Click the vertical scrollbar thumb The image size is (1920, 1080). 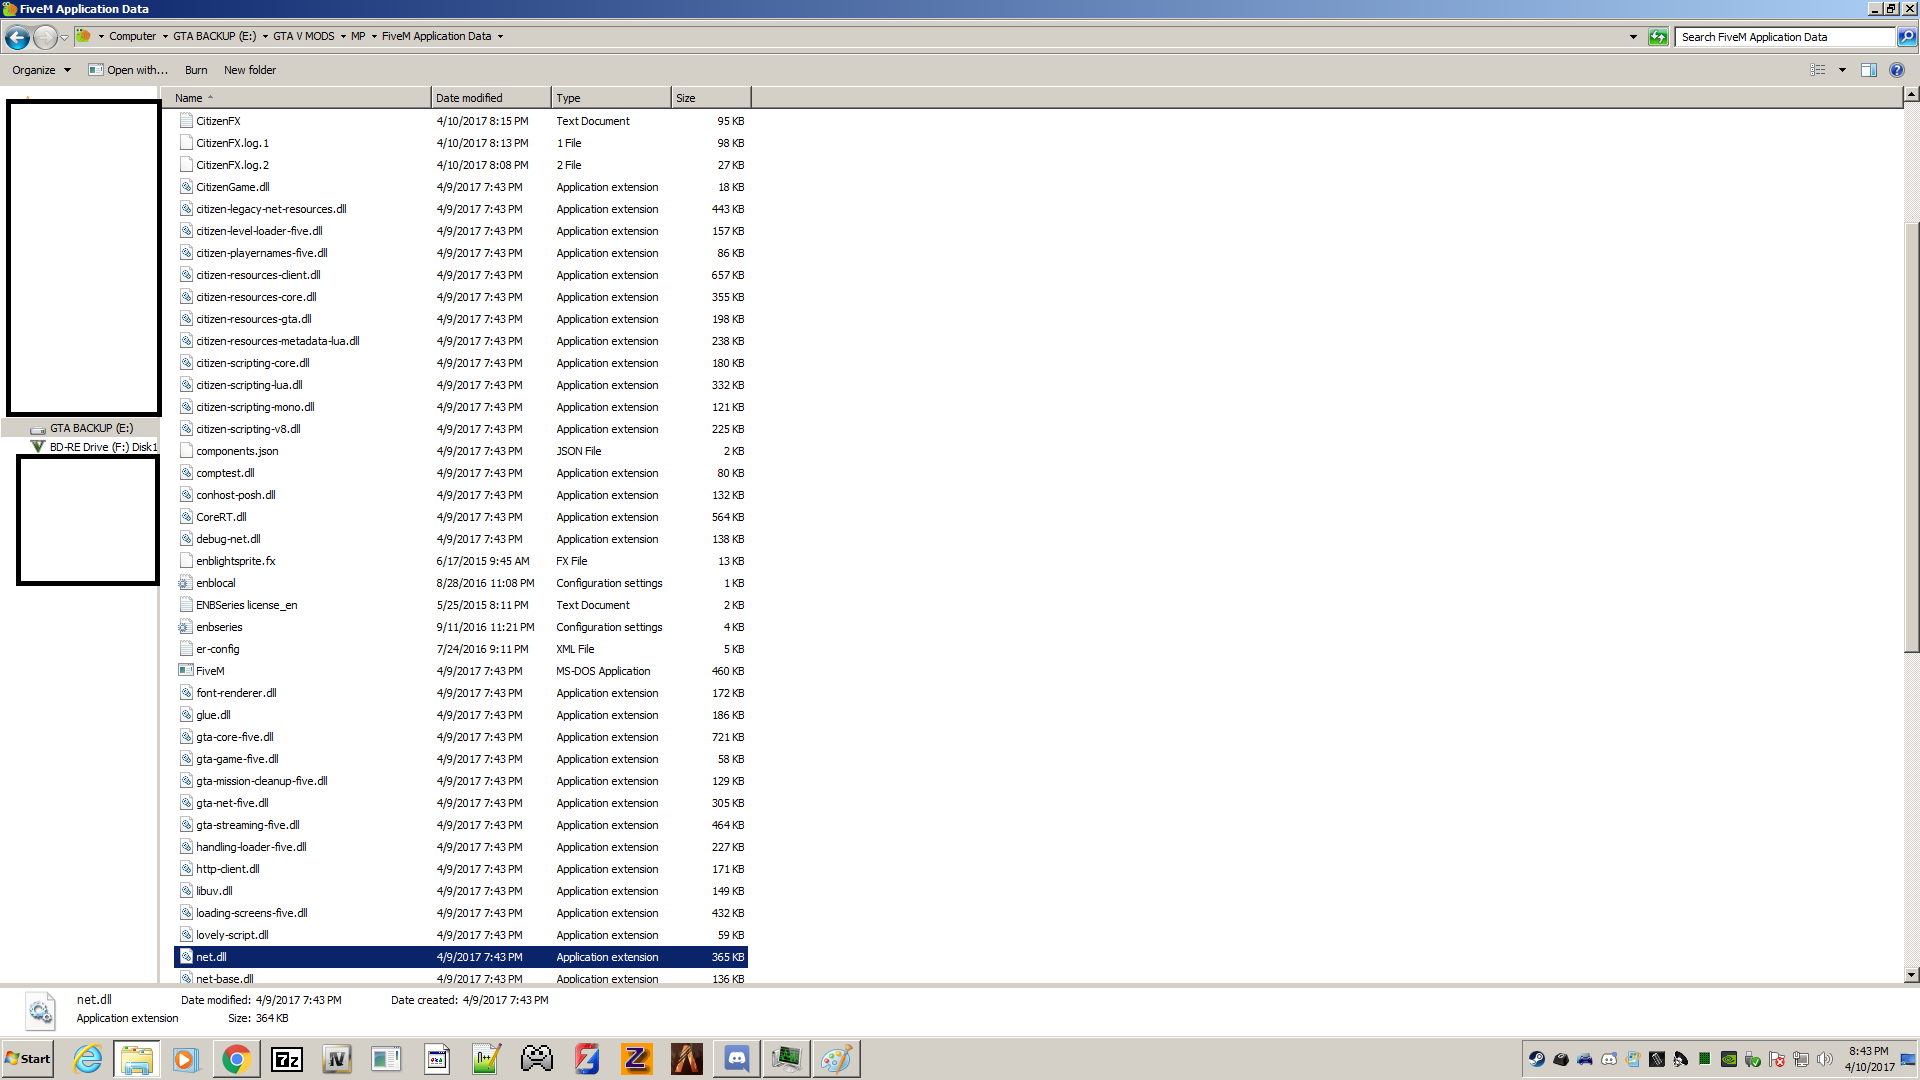pos(1911,435)
